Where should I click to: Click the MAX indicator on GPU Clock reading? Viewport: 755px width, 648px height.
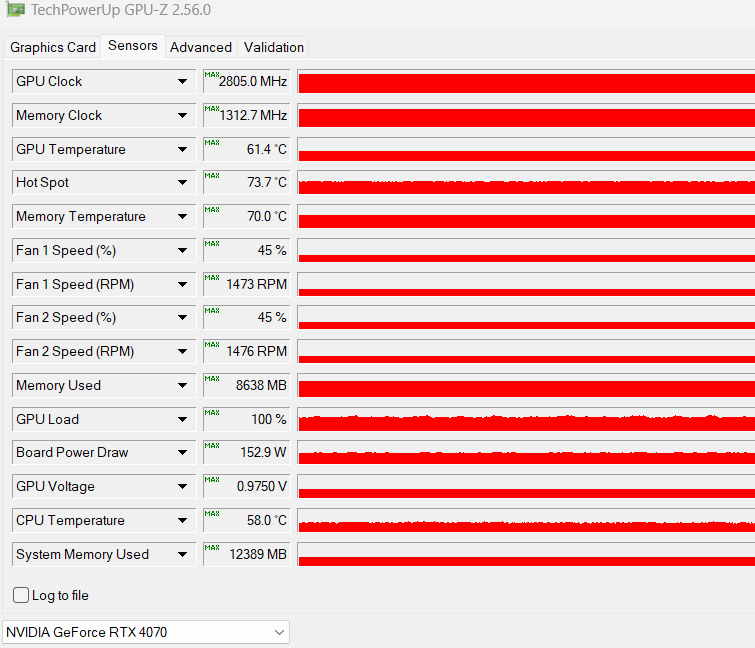[x=212, y=74]
